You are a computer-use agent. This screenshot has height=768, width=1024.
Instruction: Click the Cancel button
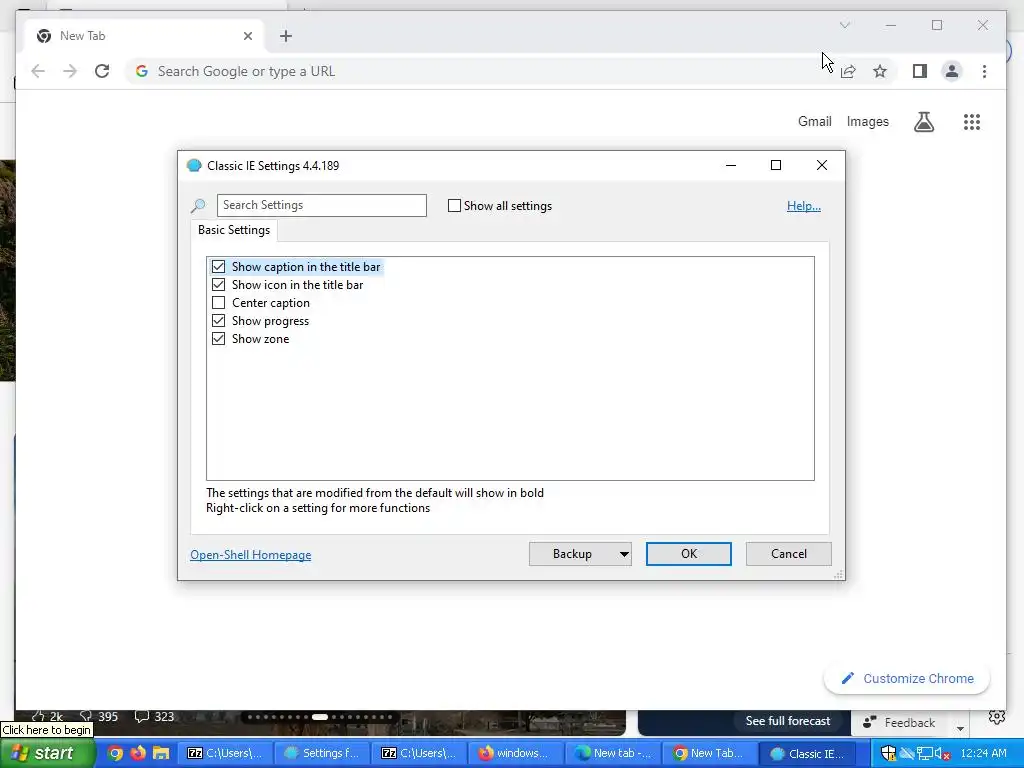click(788, 554)
